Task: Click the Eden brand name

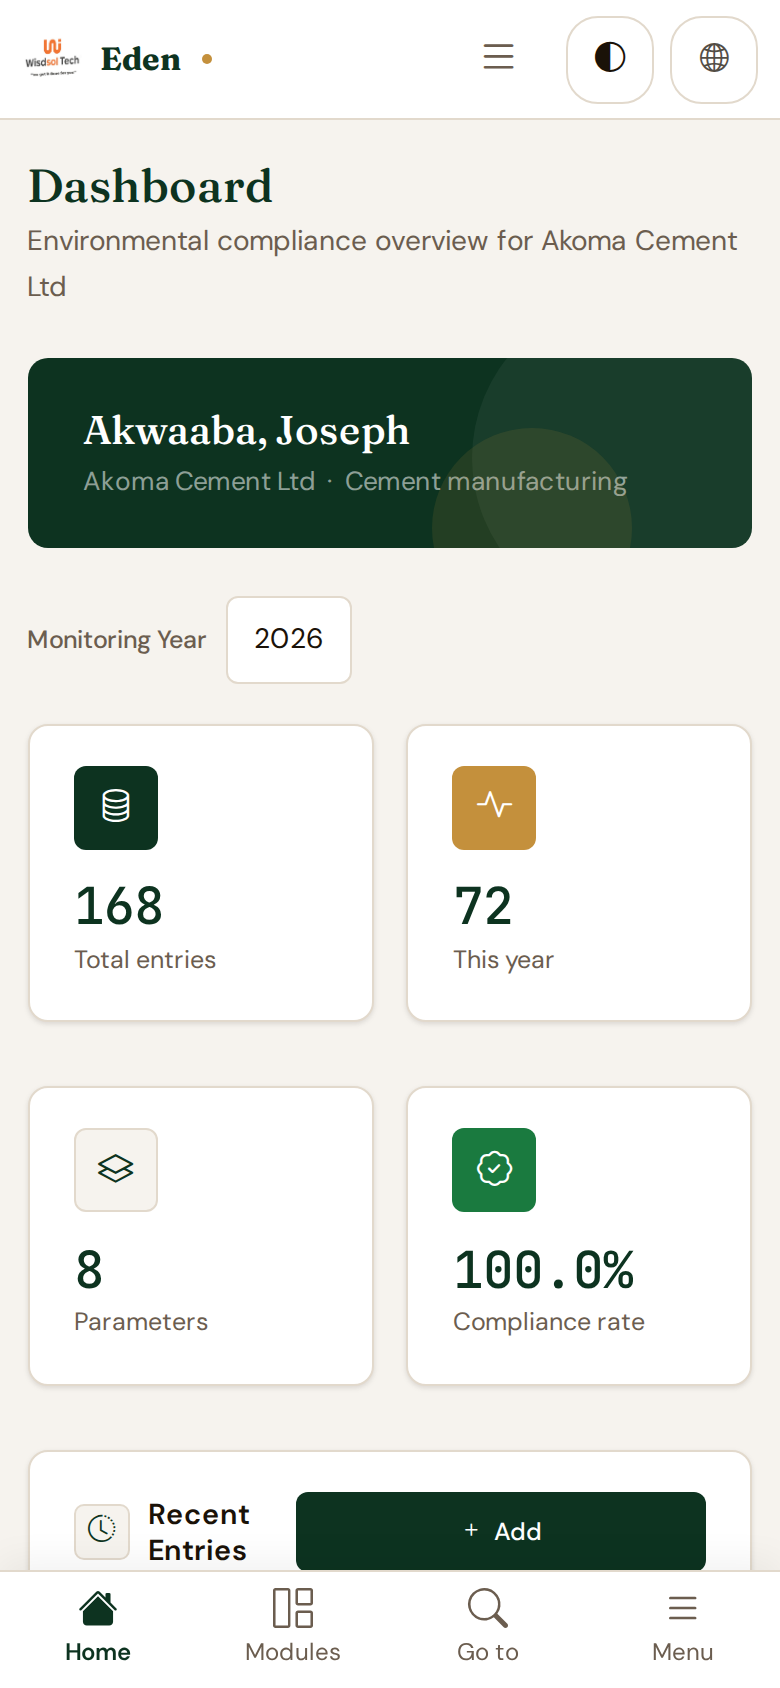Action: coord(141,60)
